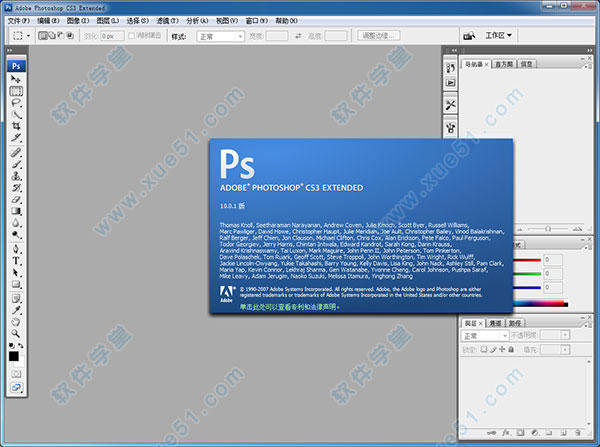Open the 工作区 workspace dropdown
Image resolution: width=600 pixels, height=447 pixels.
[x=498, y=35]
